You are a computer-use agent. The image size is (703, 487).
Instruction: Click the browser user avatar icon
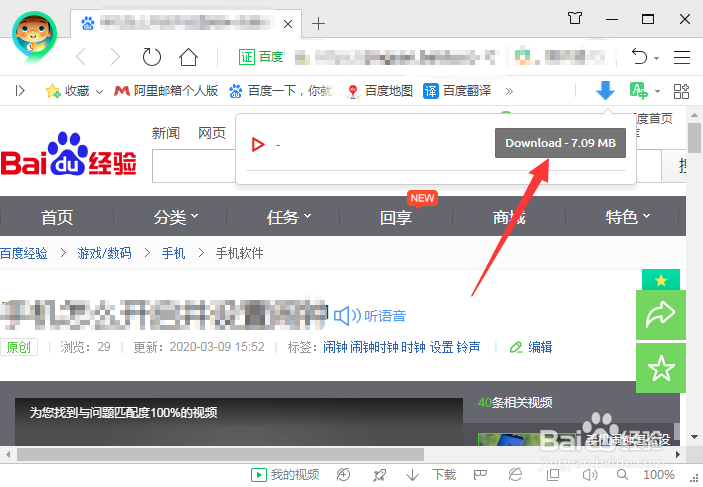(x=35, y=36)
